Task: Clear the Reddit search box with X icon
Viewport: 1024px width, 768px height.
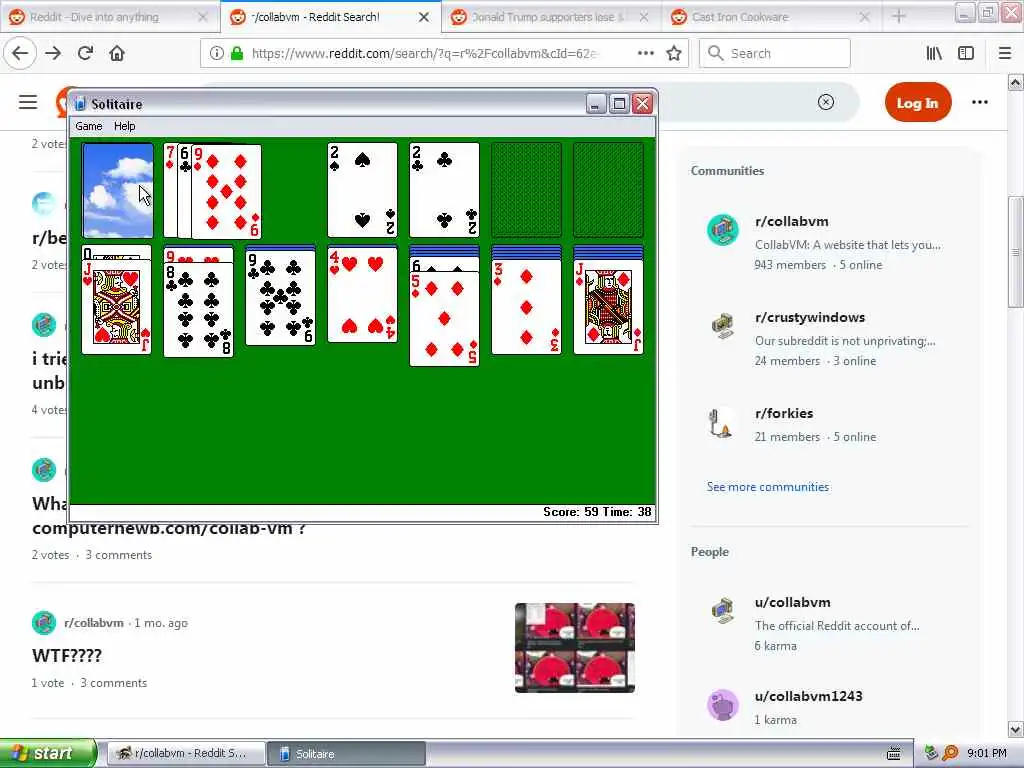Action: pos(825,102)
